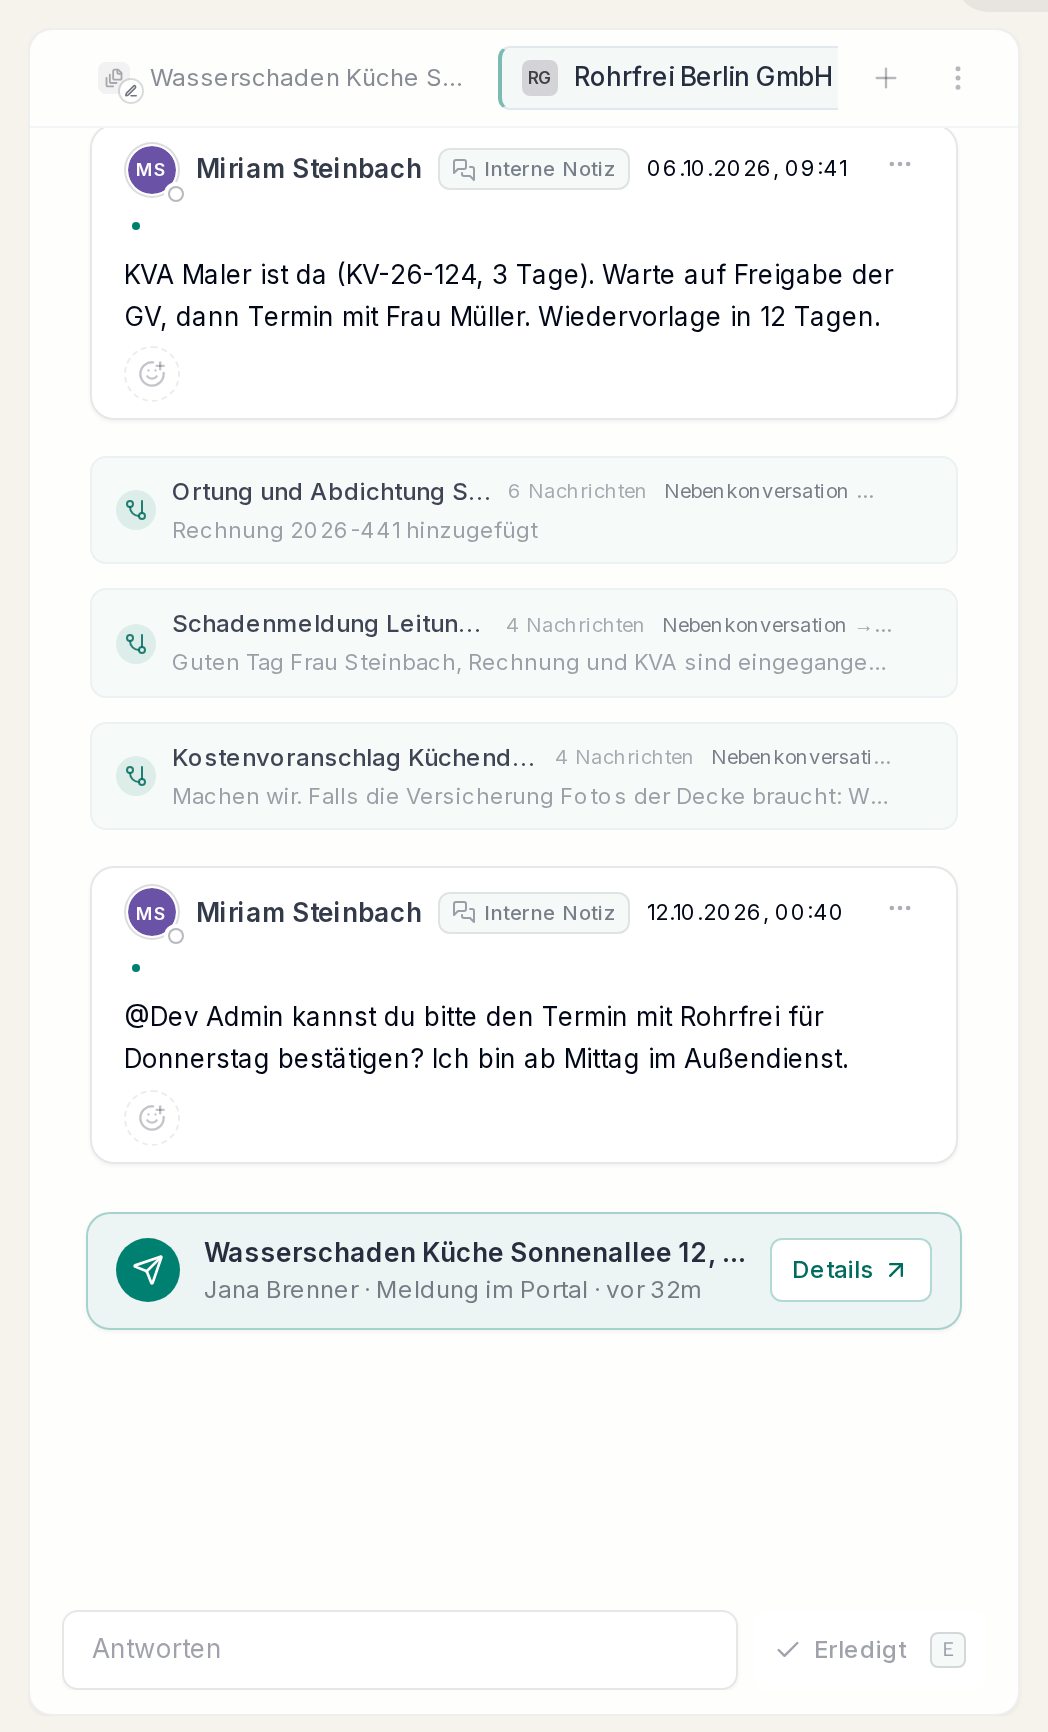The image size is (1048, 1732).
Task: Click the green paper-plane send icon
Action: [x=148, y=1270]
